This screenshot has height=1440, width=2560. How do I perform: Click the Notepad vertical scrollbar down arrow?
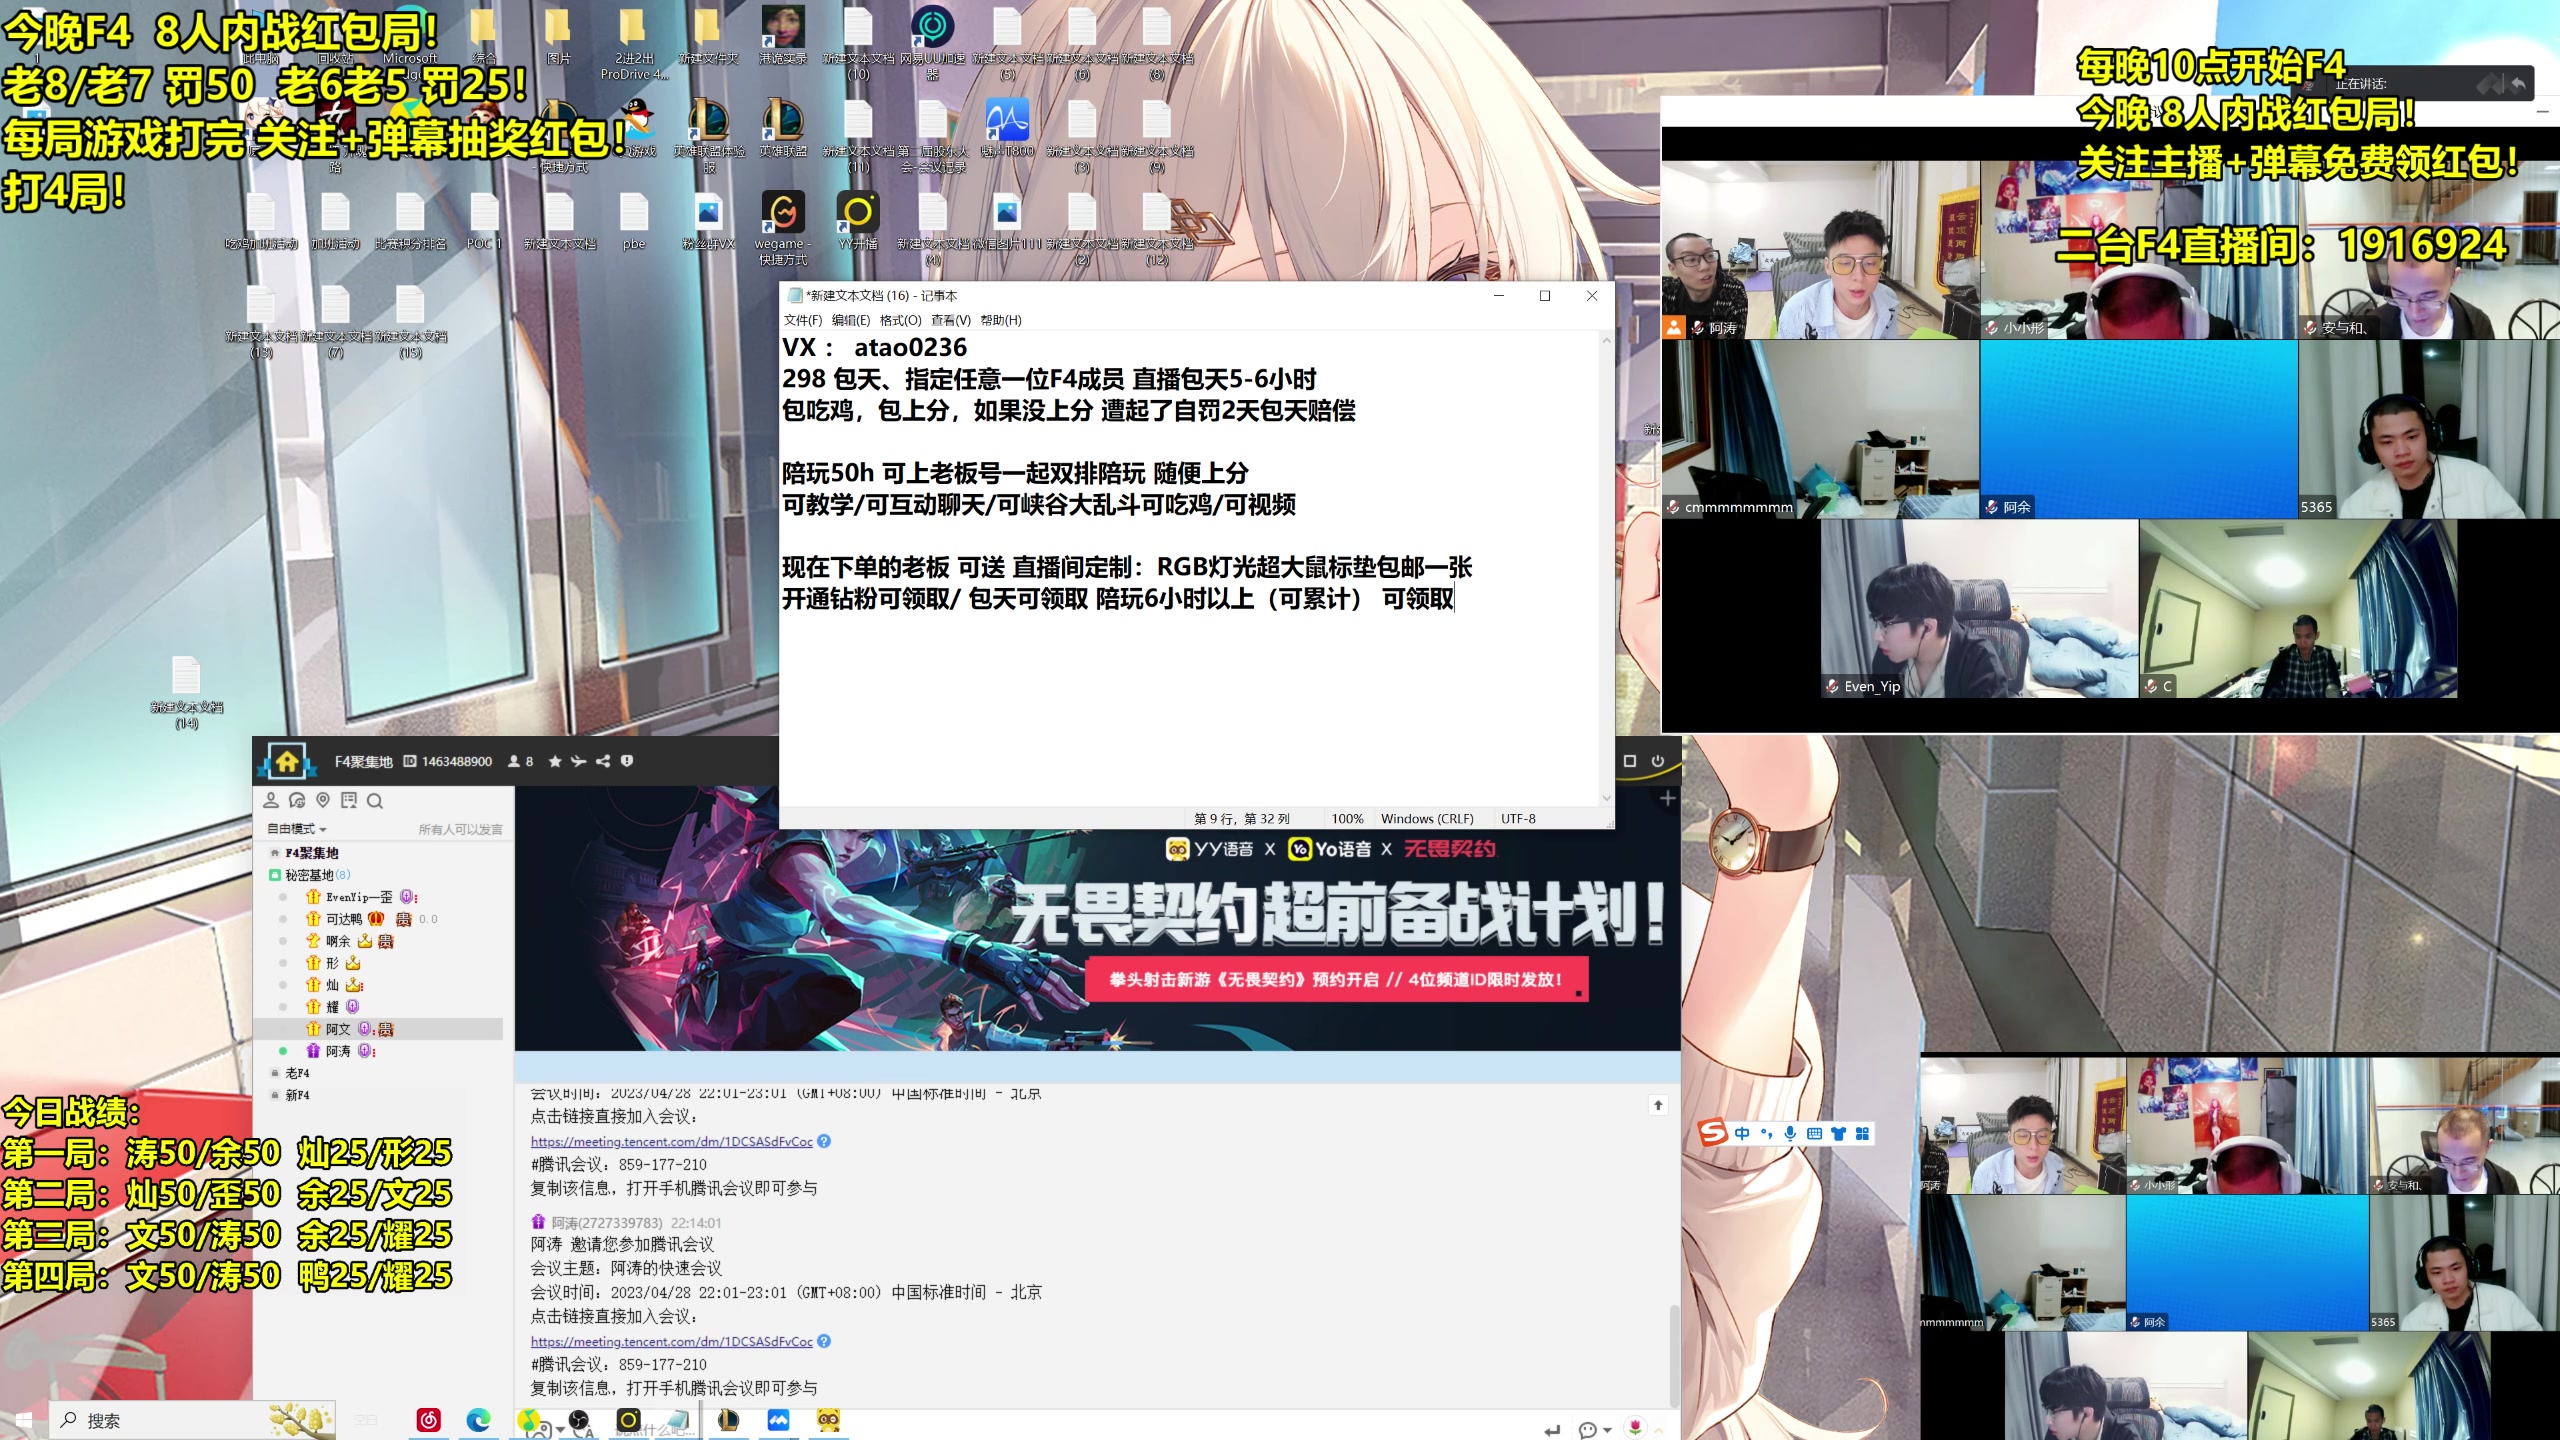click(x=1607, y=798)
